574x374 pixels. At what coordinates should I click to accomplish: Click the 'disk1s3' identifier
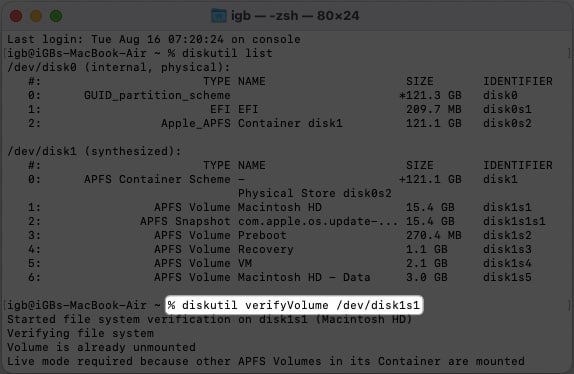click(x=507, y=249)
